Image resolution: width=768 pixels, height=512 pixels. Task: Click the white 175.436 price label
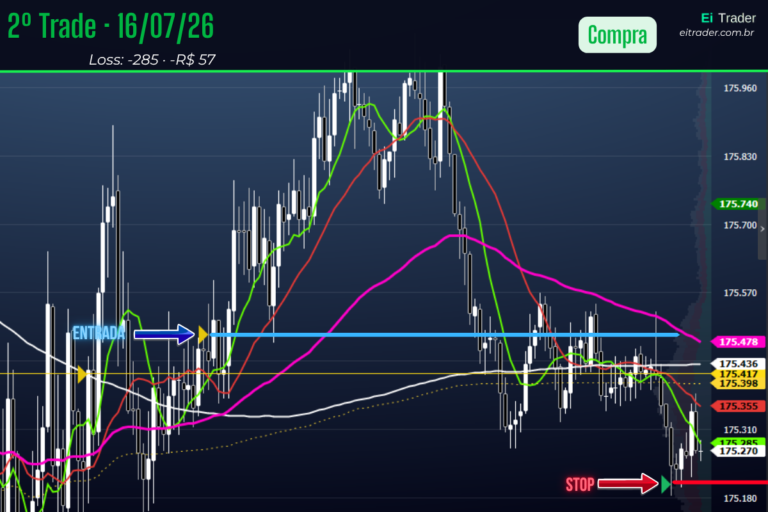point(738,364)
